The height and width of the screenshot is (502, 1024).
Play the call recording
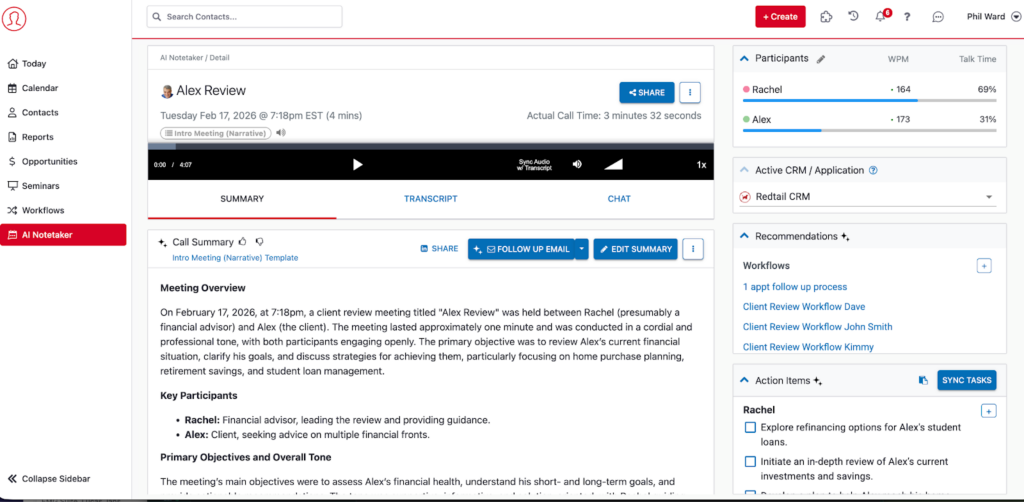358,164
